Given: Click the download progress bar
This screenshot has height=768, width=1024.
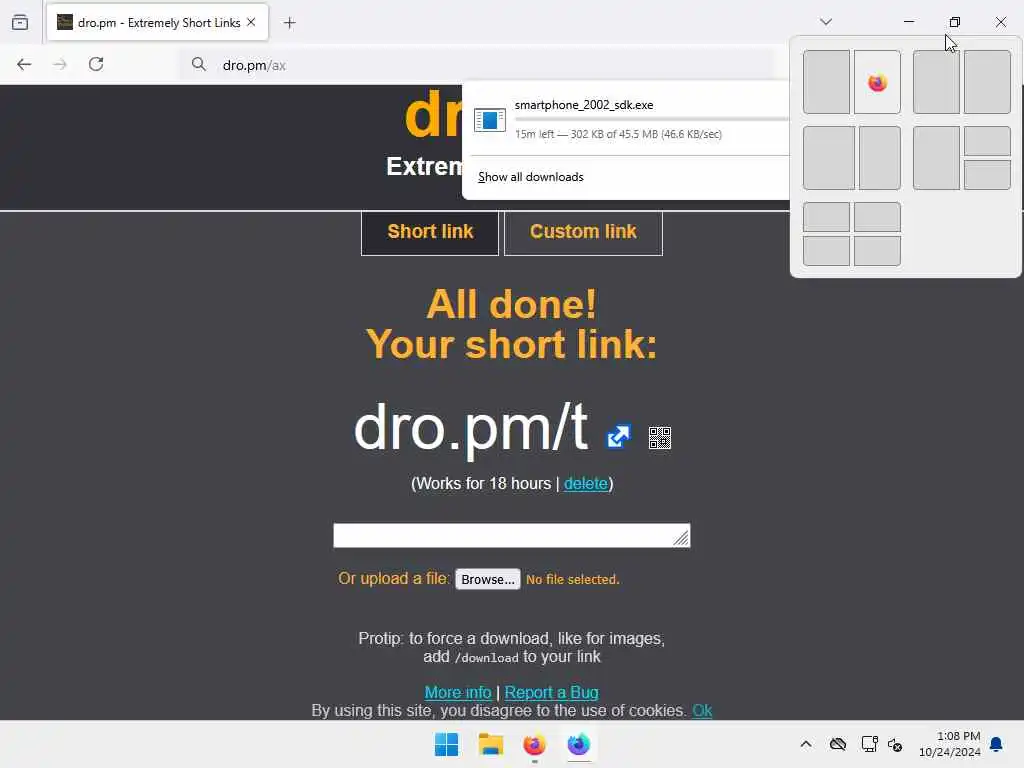Looking at the screenshot, I should (651, 119).
